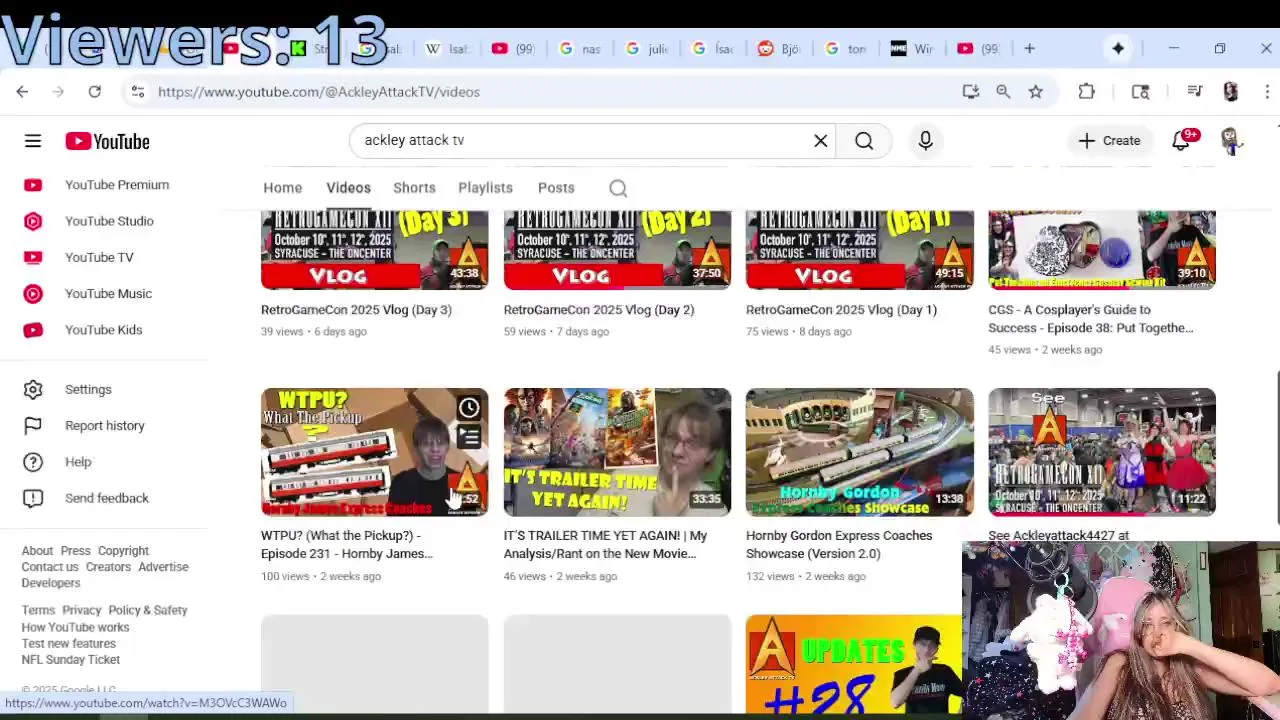Open the YouTube guide hamburger menu
Viewport: 1280px width, 720px height.
pyautogui.click(x=33, y=141)
